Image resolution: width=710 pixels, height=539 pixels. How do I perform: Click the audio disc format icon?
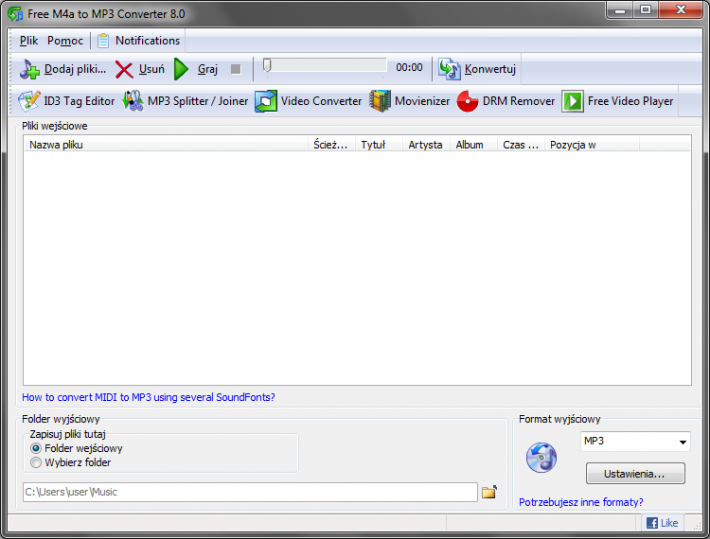pos(541,457)
